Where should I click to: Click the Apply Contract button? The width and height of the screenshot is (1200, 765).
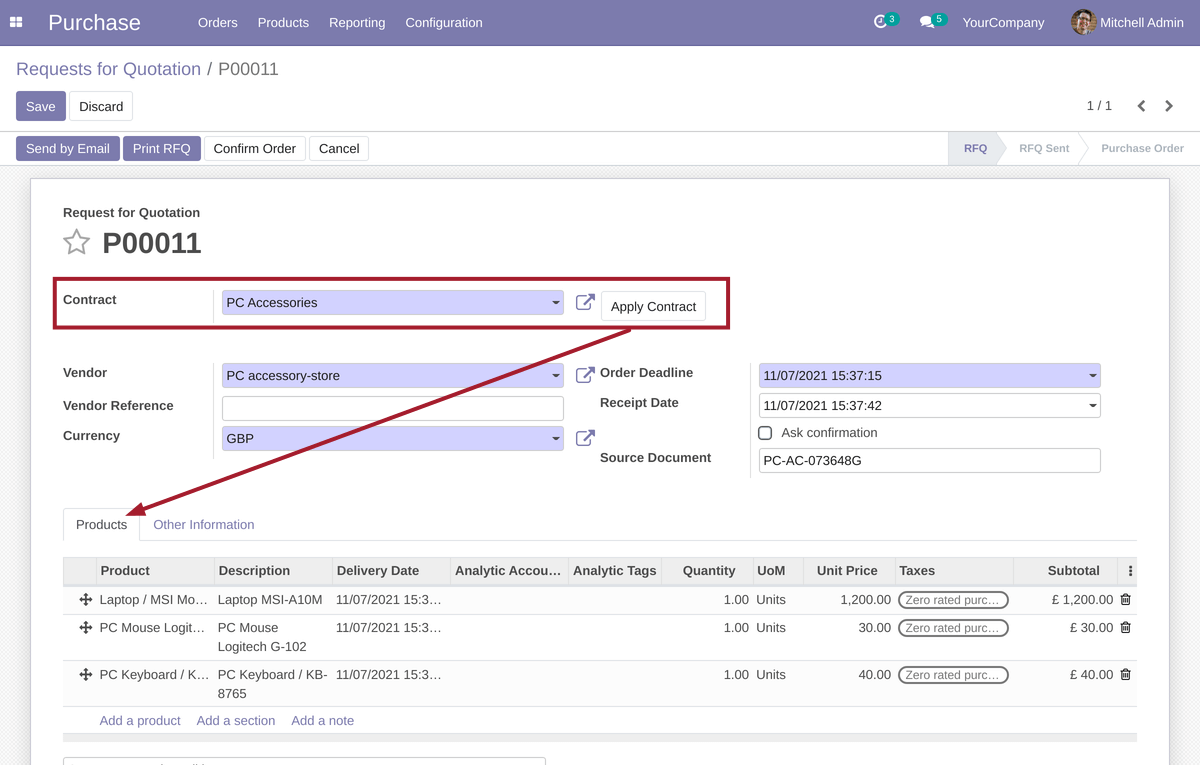click(x=653, y=306)
